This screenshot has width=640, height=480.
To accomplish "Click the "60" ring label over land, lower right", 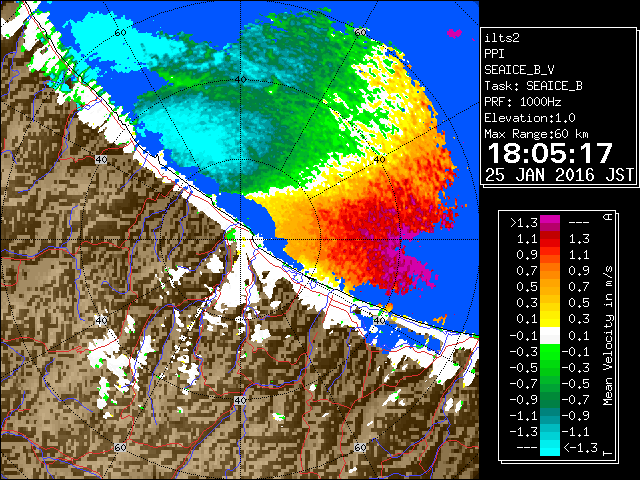I will [360, 447].
